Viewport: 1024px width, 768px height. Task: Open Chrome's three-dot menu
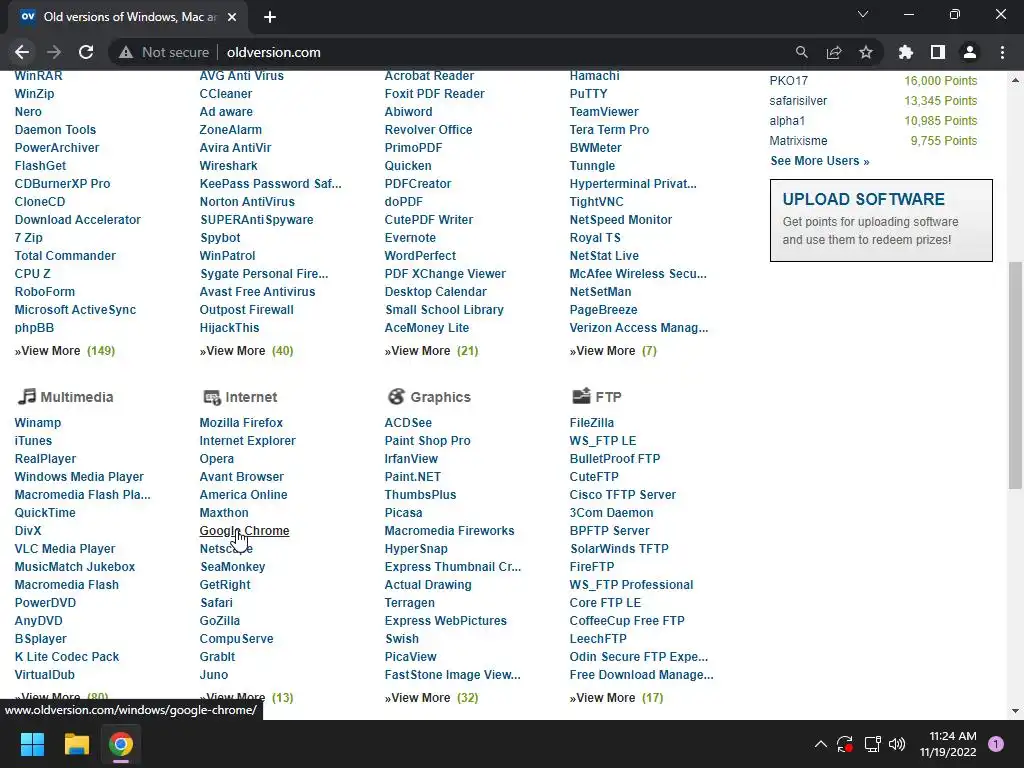(1002, 52)
